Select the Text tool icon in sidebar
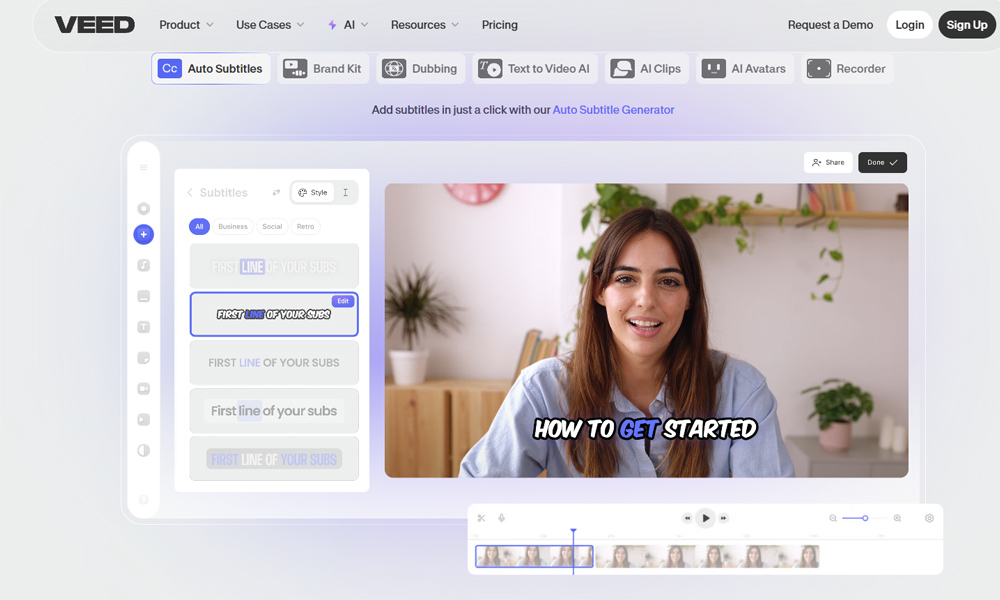This screenshot has width=1000, height=600. click(143, 327)
